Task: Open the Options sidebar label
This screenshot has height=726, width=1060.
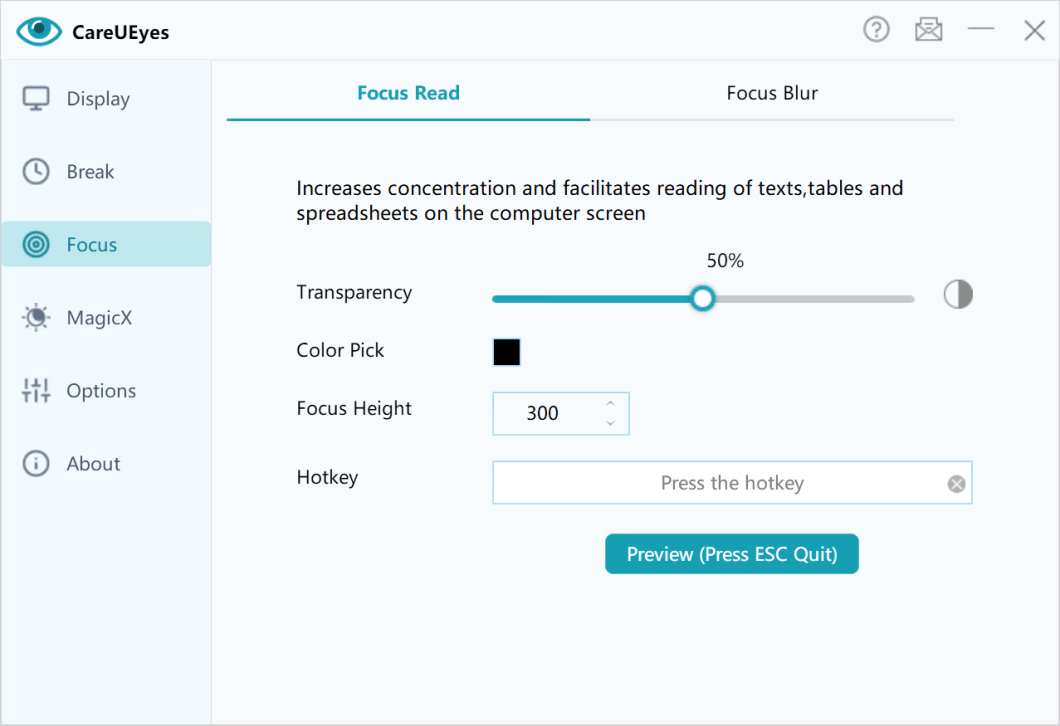Action: (x=101, y=391)
